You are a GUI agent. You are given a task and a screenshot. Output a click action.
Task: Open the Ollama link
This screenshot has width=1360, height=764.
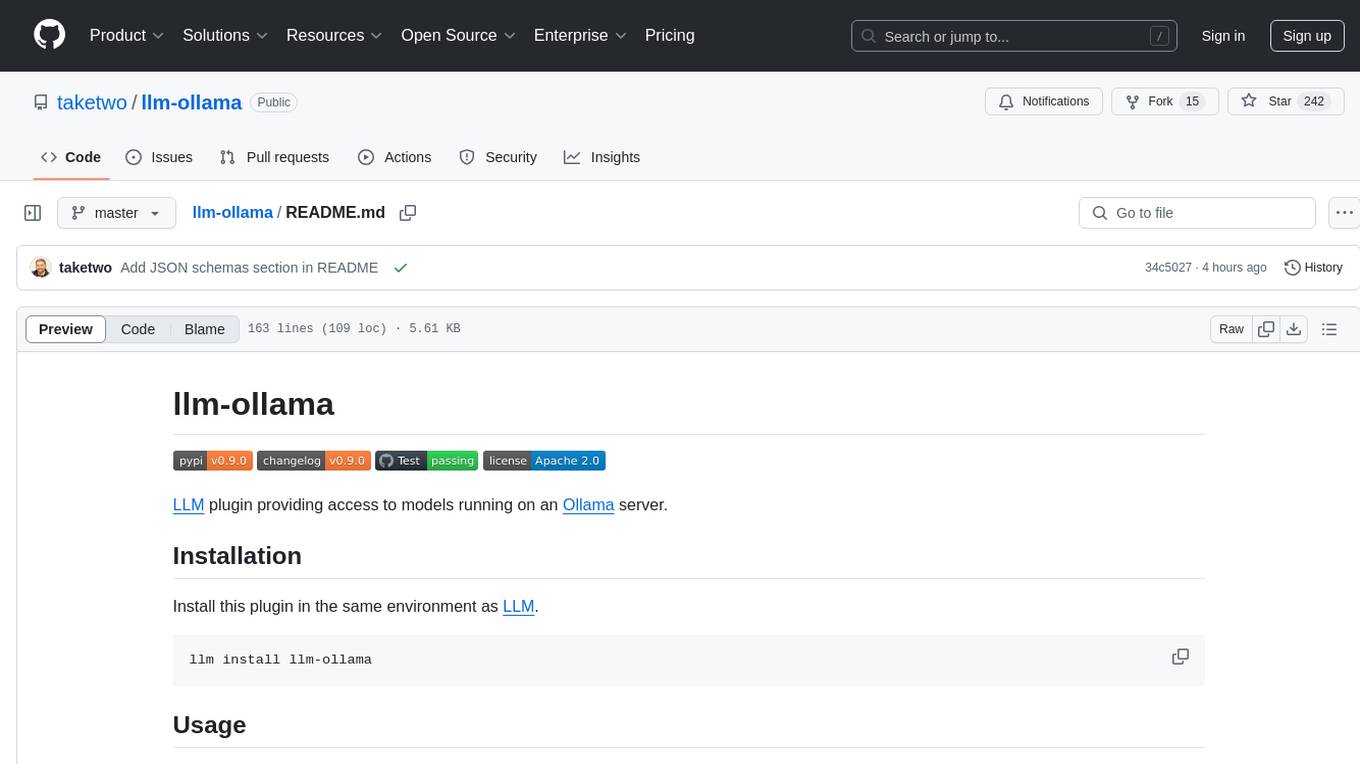click(x=588, y=505)
